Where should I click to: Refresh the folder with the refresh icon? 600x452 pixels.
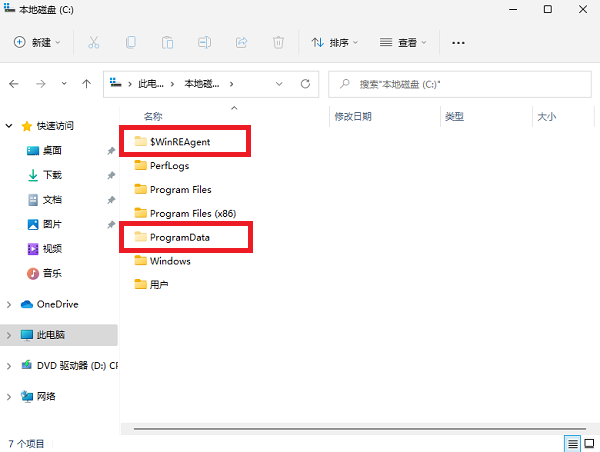(305, 84)
